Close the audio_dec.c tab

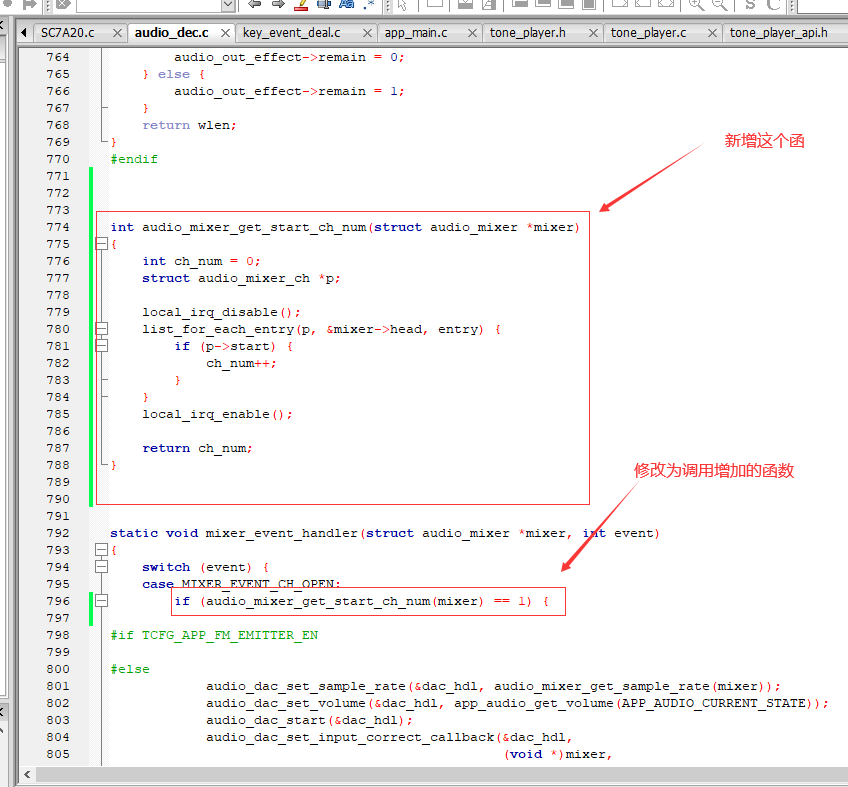[226, 34]
